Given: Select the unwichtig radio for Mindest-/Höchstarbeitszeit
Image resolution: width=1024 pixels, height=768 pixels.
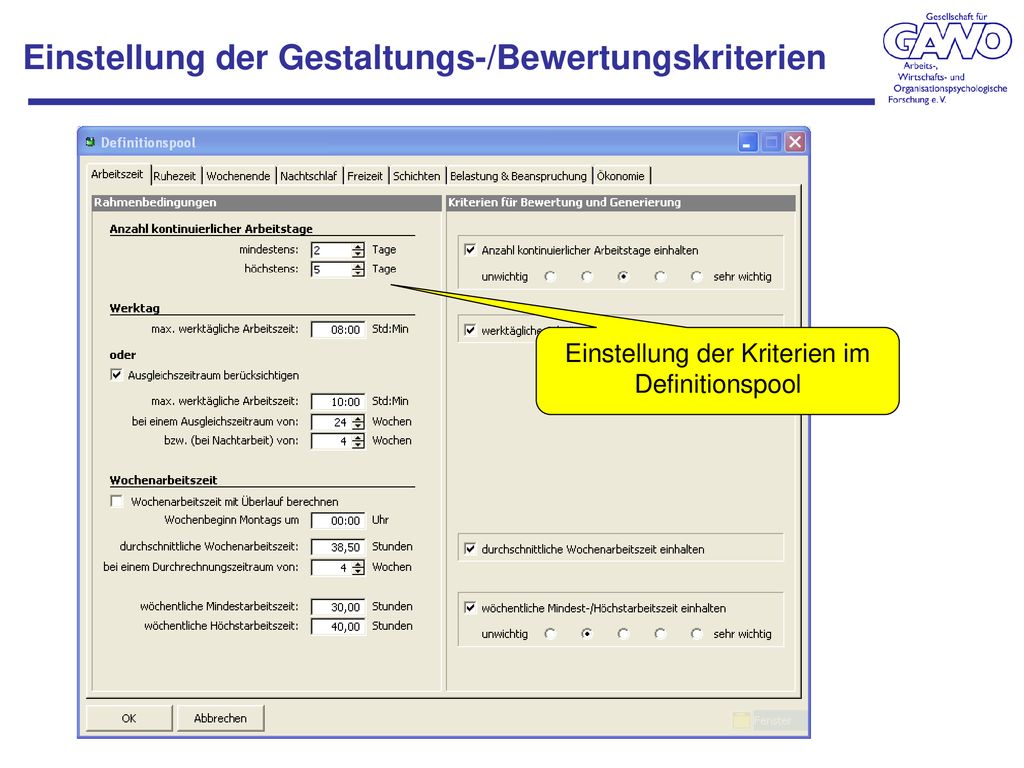Looking at the screenshot, I should [550, 633].
